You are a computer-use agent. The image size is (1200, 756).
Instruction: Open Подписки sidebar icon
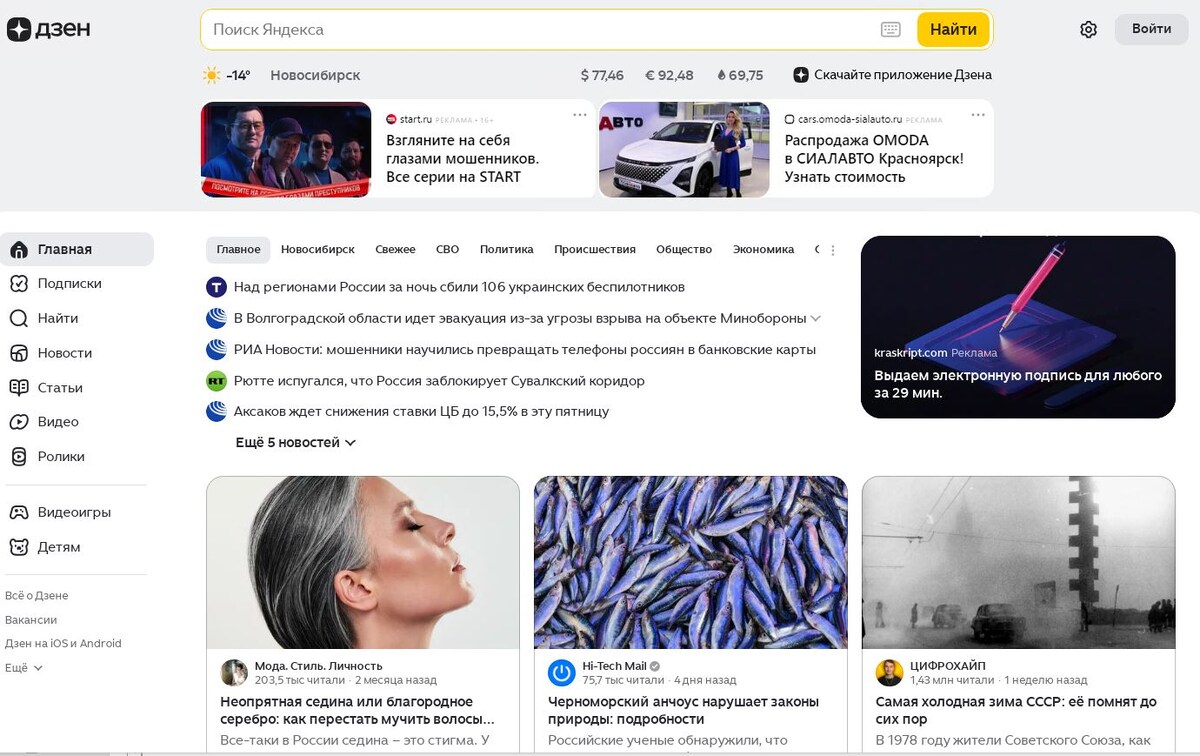click(x=19, y=284)
